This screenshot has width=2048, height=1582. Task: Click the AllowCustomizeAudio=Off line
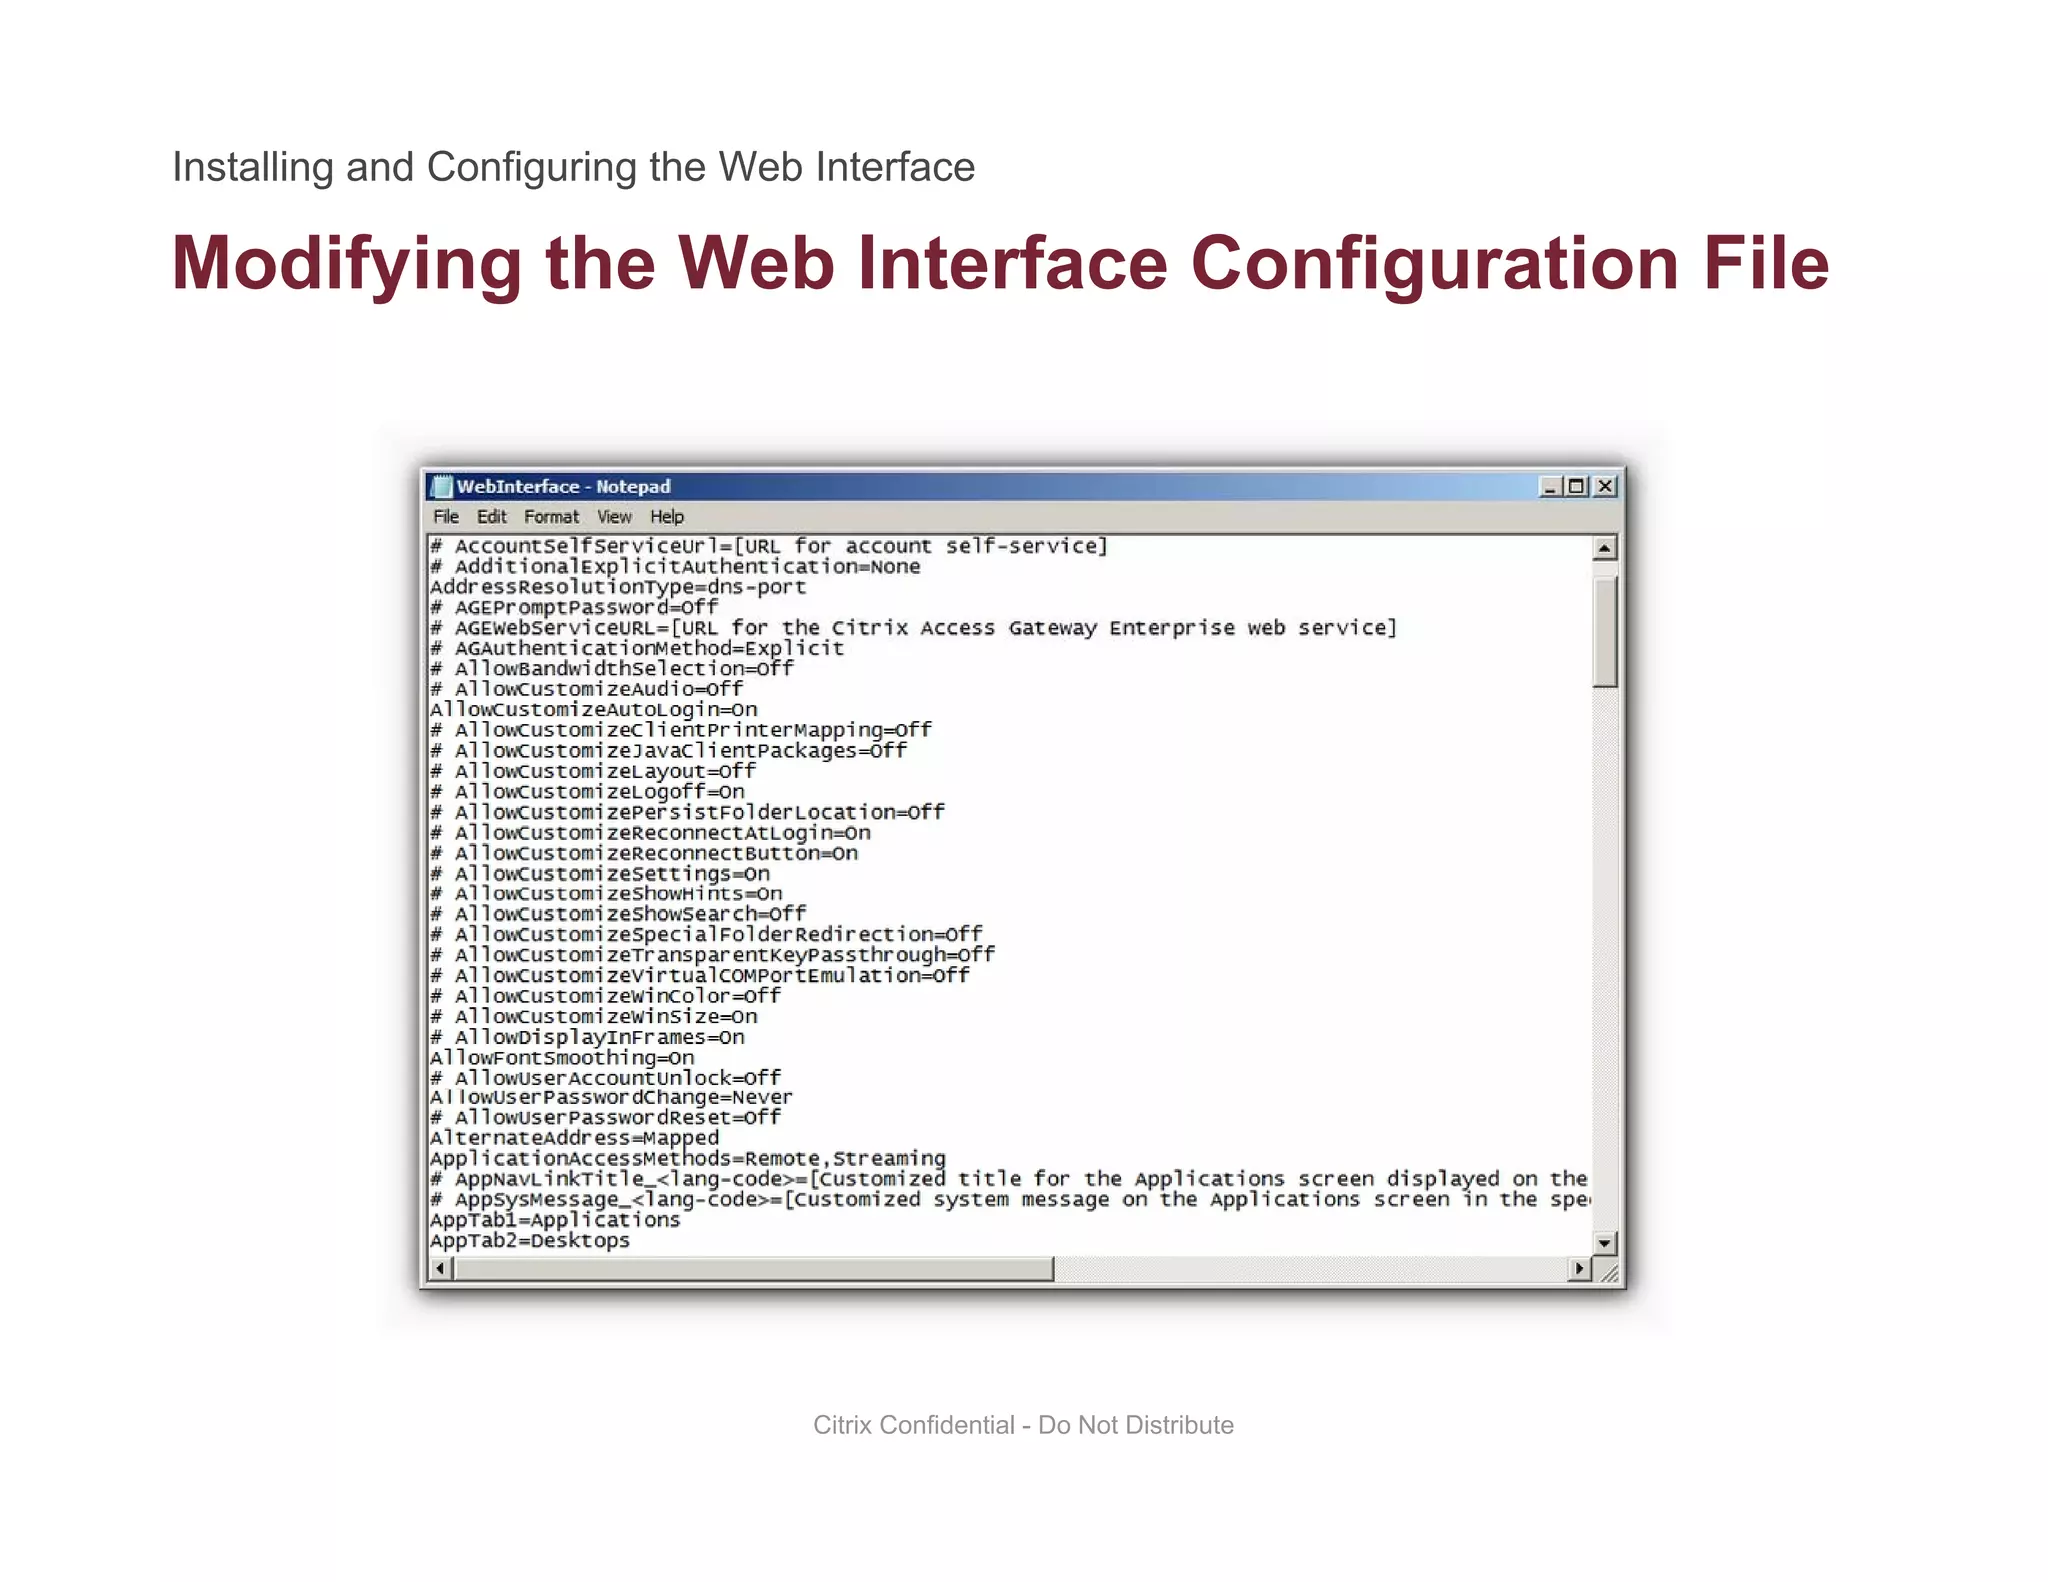point(587,689)
